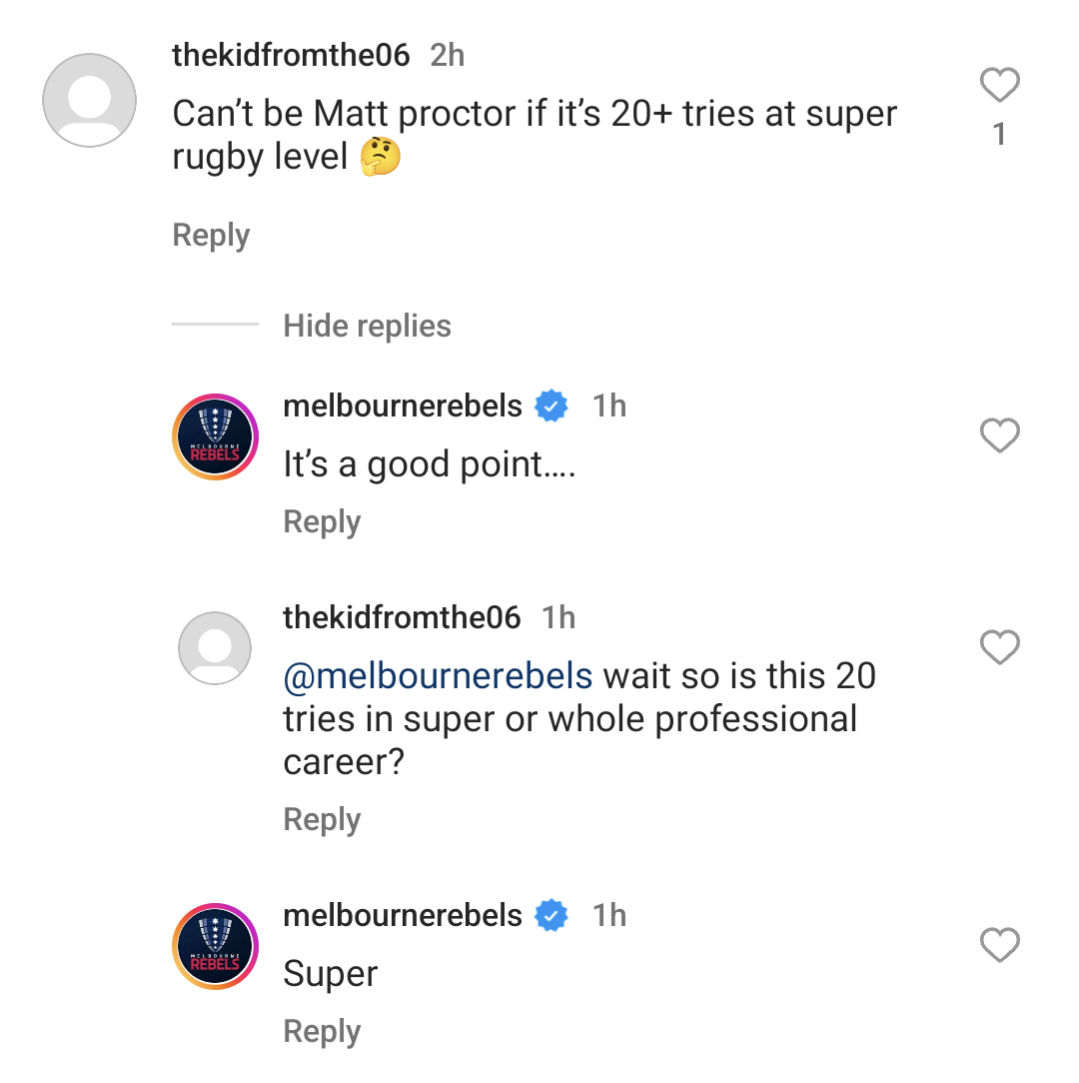
Task: Like the "Super" reply from melbournerebels
Action: (999, 945)
